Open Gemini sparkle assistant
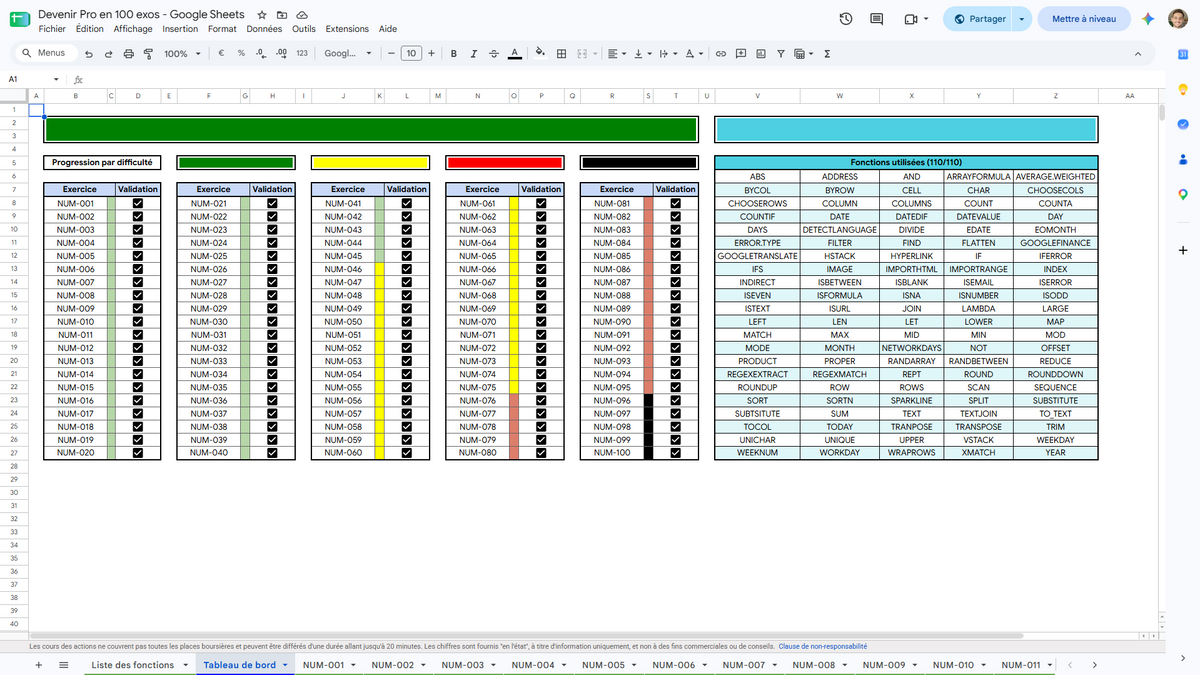This screenshot has width=1200, height=675. (1148, 19)
